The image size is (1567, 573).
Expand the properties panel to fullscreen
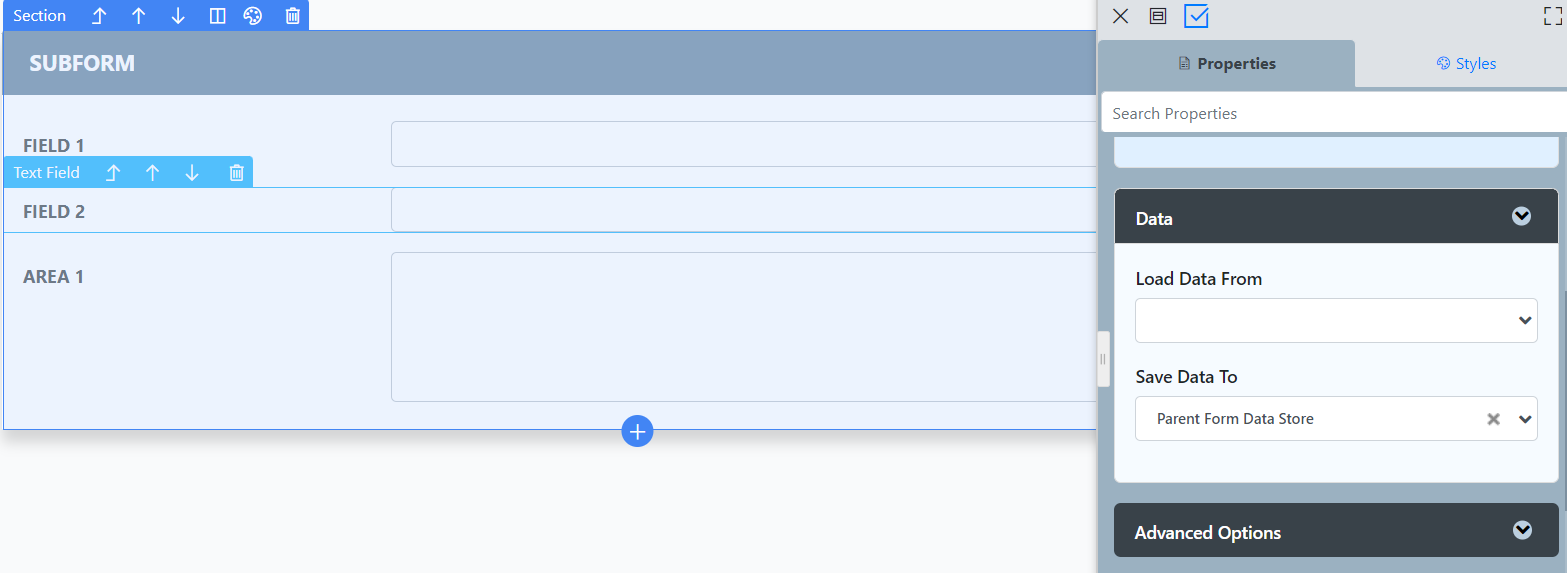click(1552, 16)
